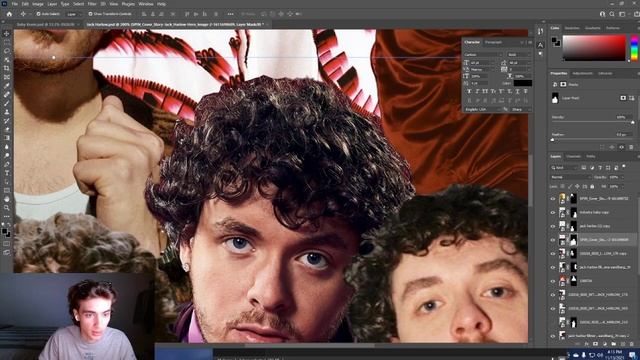Open the layer Opacity dropdown arrow
The height and width of the screenshot is (360, 640).
(x=622, y=177)
